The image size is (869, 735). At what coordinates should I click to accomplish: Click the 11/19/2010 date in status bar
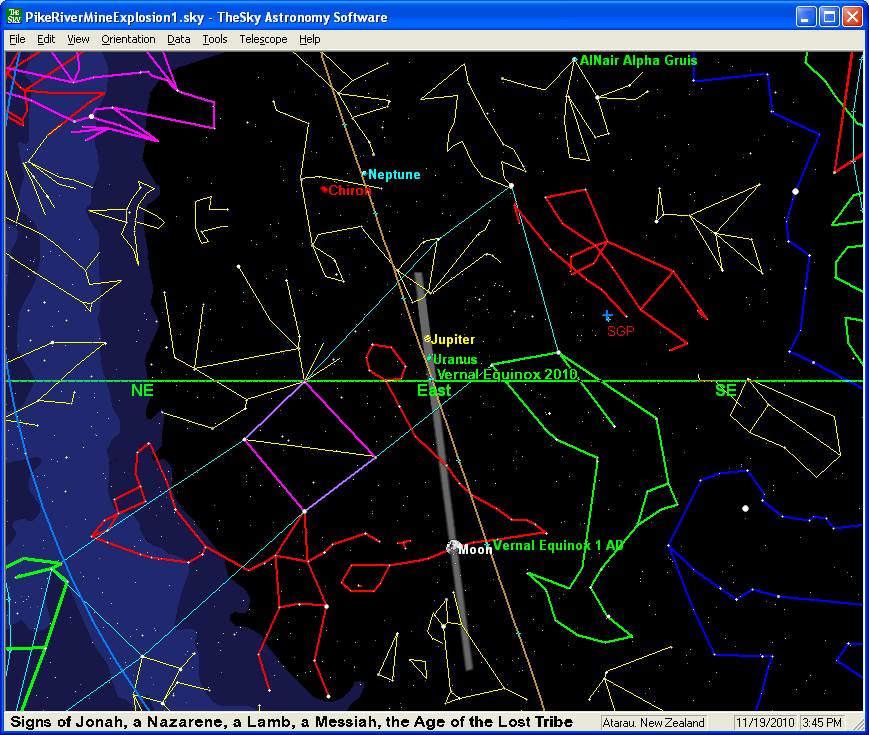coord(764,723)
